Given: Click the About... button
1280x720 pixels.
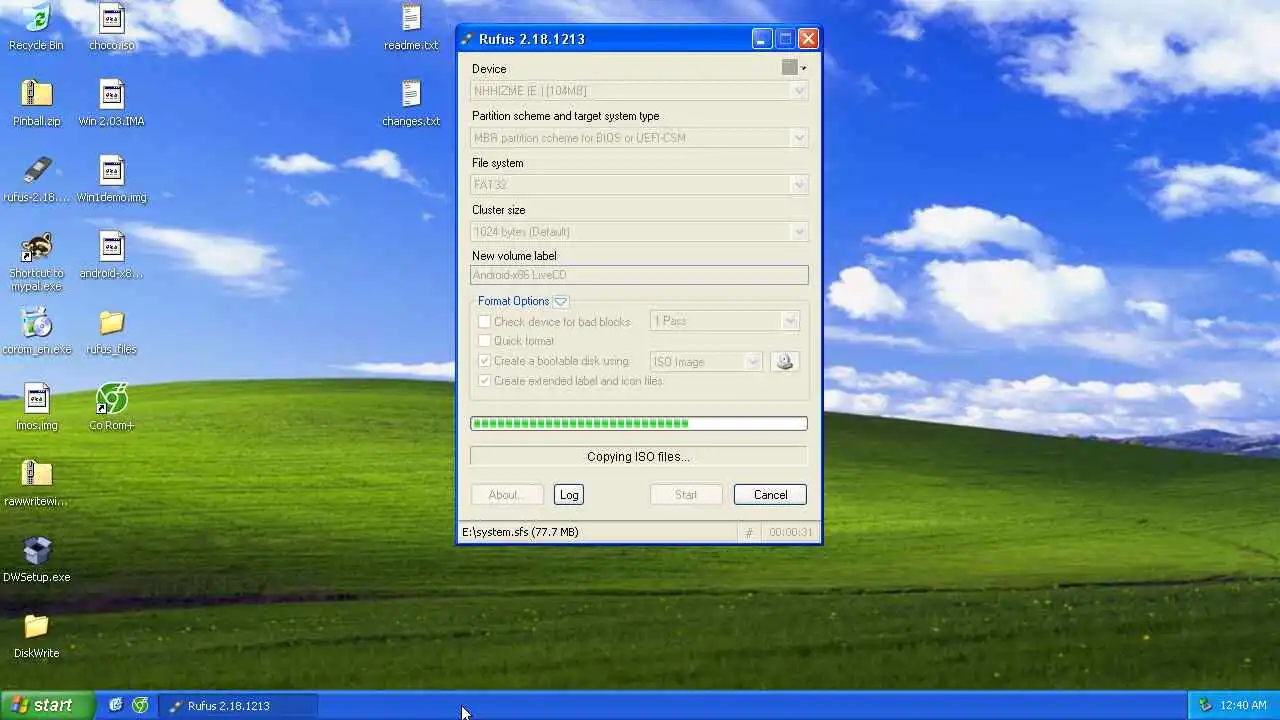Looking at the screenshot, I should [x=506, y=495].
